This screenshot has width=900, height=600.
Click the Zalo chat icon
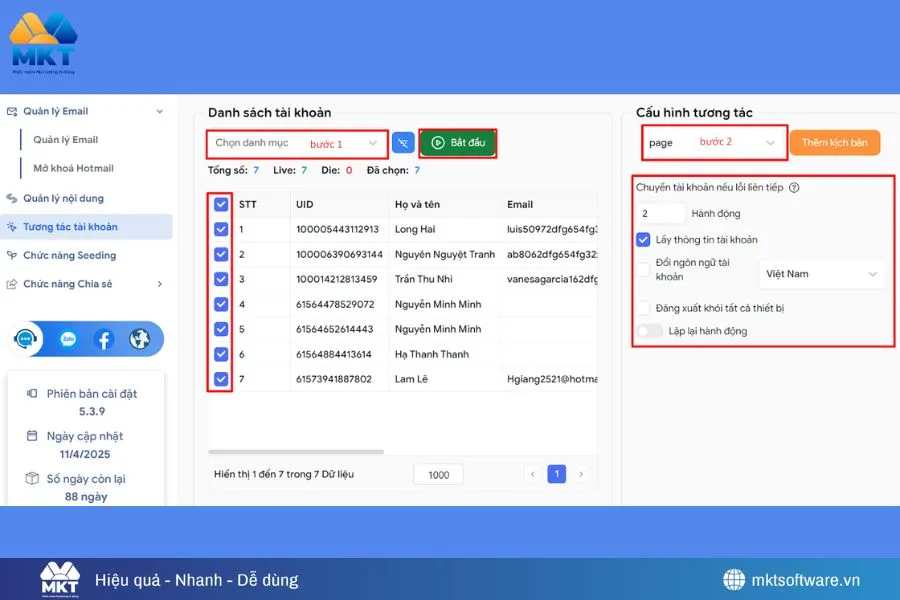[68, 339]
